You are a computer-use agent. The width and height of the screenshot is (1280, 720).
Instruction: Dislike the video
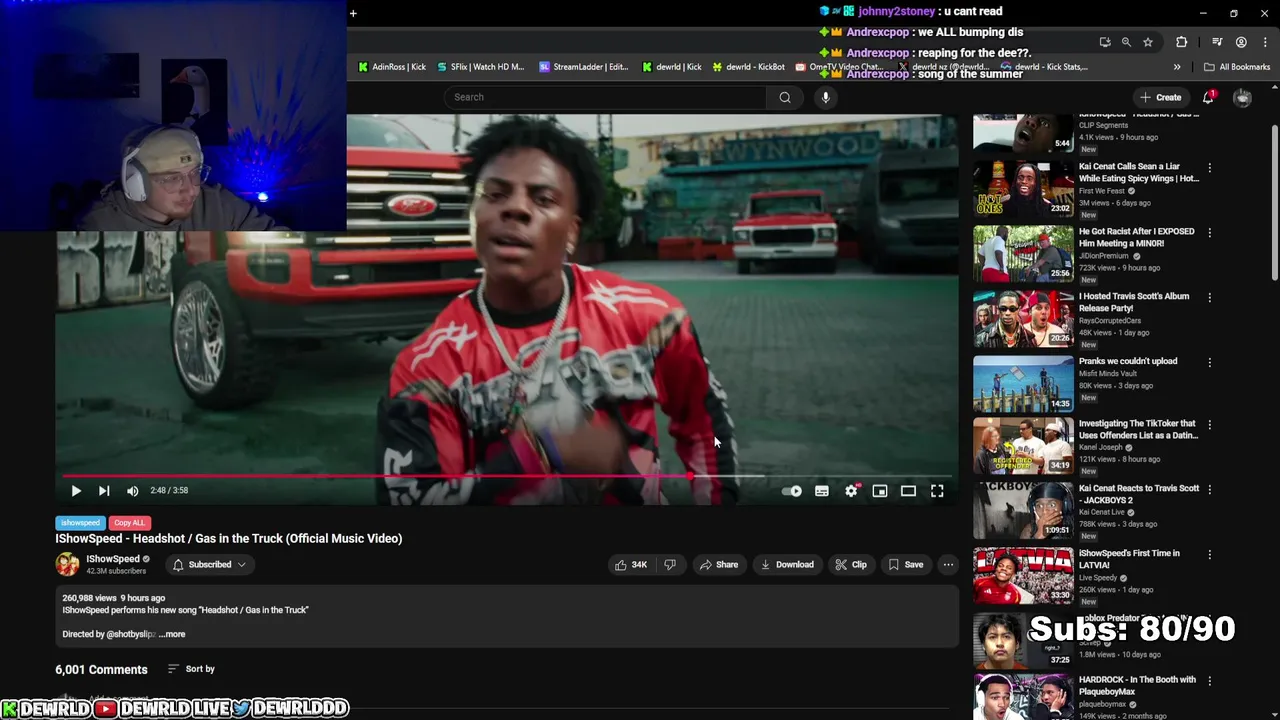pyautogui.click(x=670, y=565)
